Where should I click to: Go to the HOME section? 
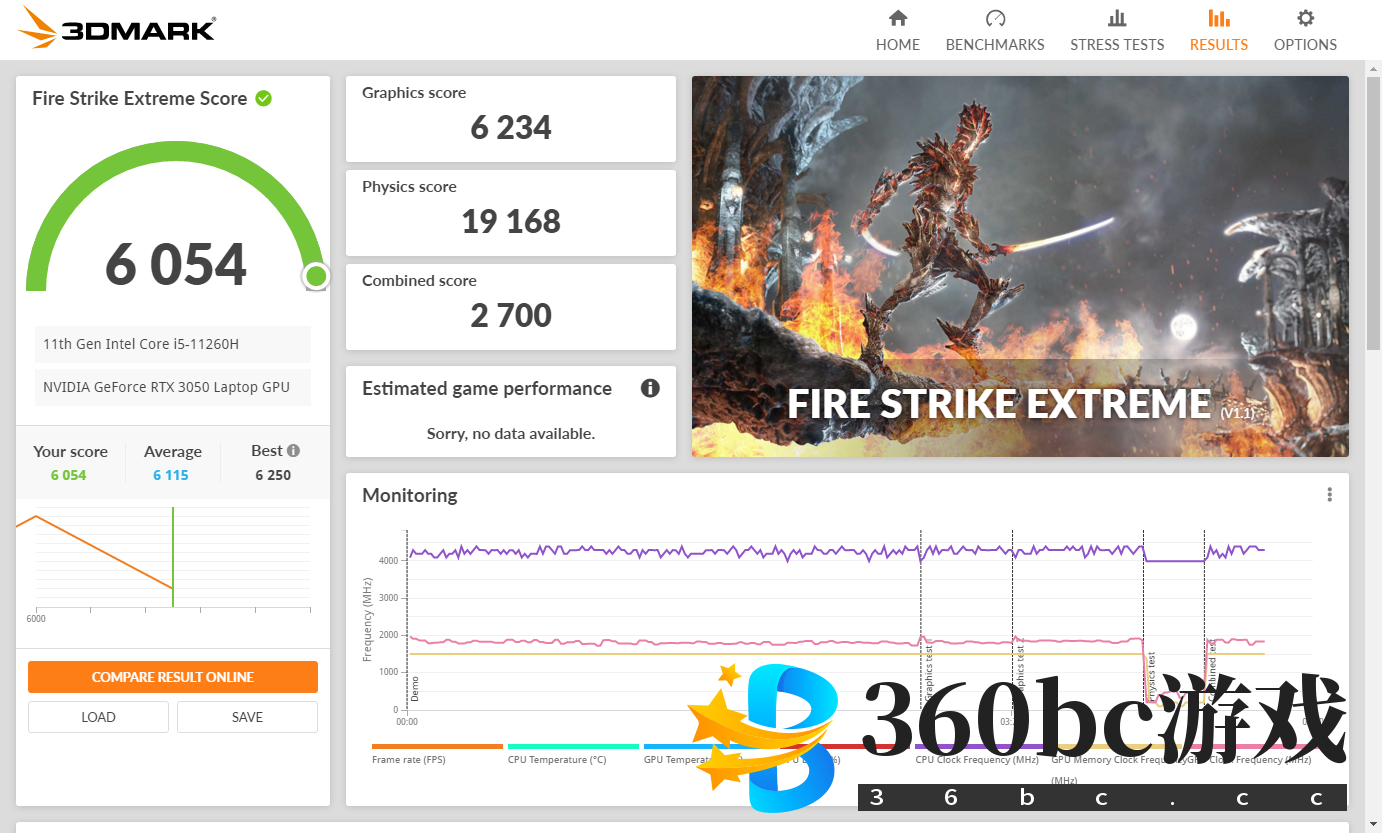897,31
